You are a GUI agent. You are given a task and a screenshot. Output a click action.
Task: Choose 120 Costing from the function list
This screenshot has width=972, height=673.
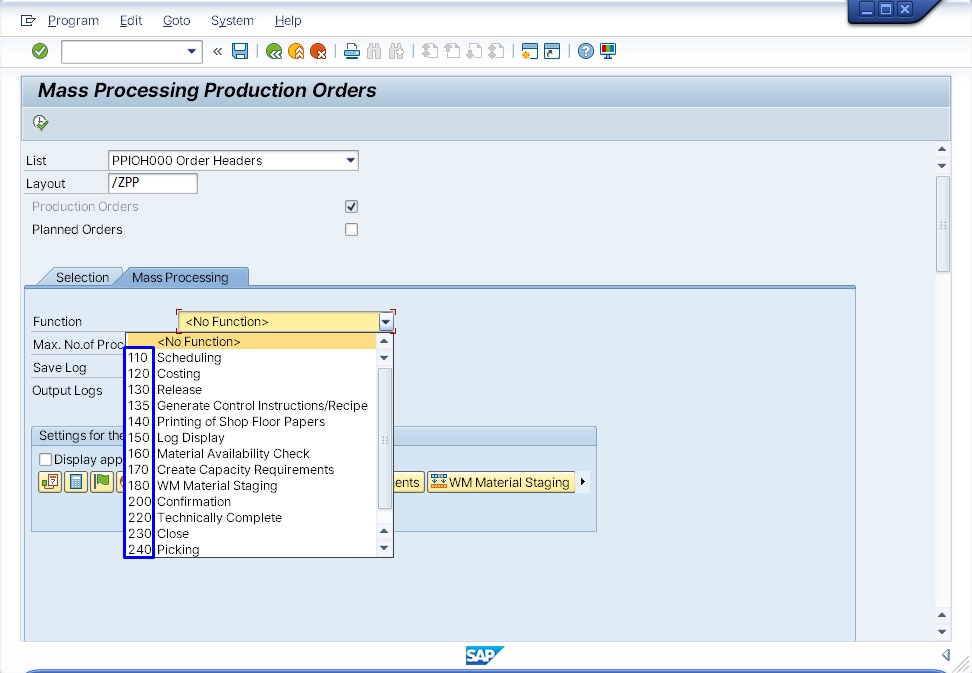(x=251, y=374)
